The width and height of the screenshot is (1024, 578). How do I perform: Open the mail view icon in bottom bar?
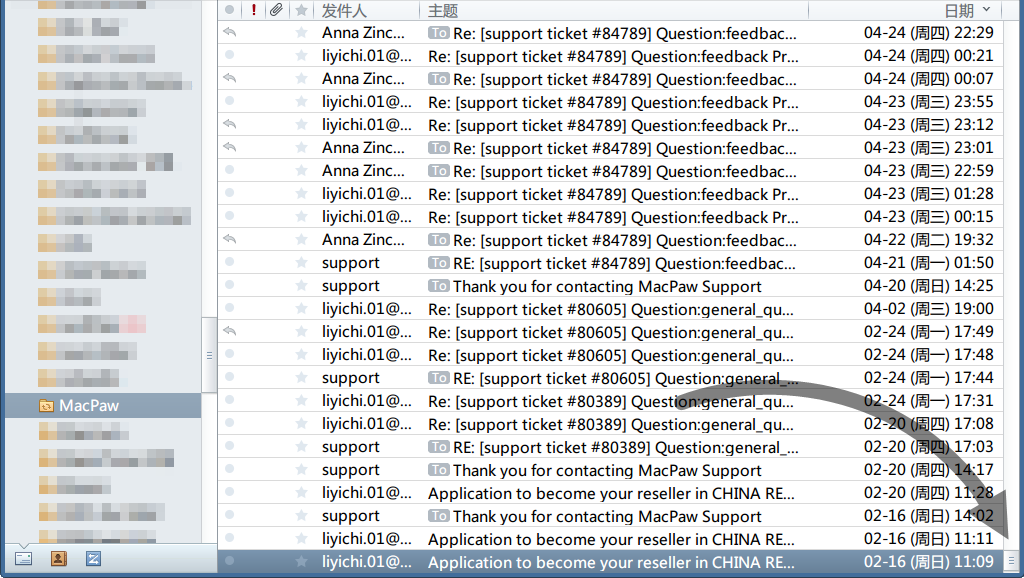23,559
